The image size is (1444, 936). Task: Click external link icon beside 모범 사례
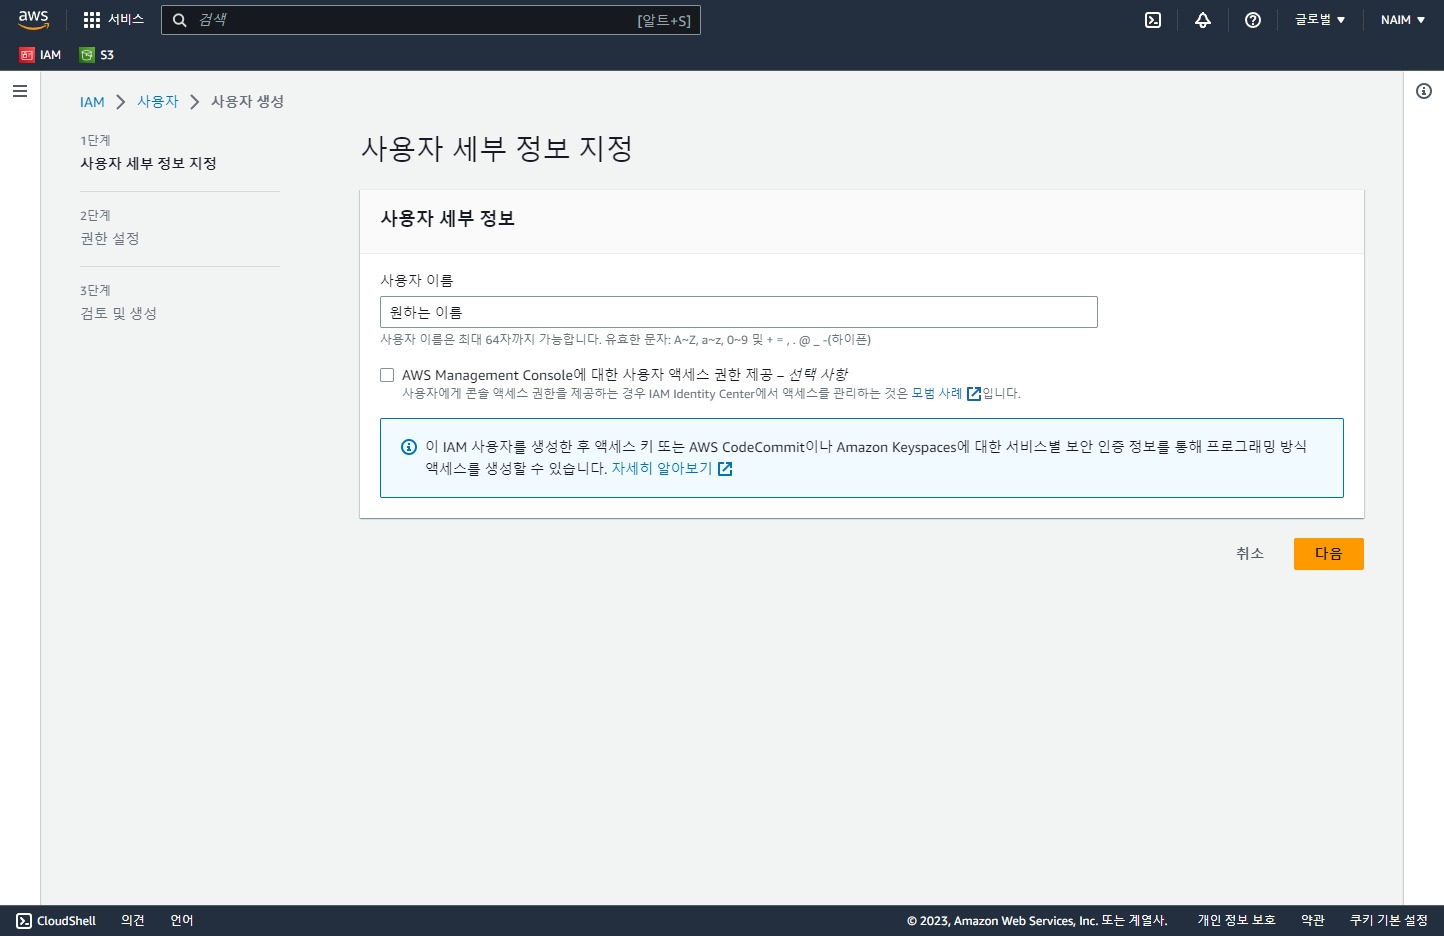click(x=974, y=394)
